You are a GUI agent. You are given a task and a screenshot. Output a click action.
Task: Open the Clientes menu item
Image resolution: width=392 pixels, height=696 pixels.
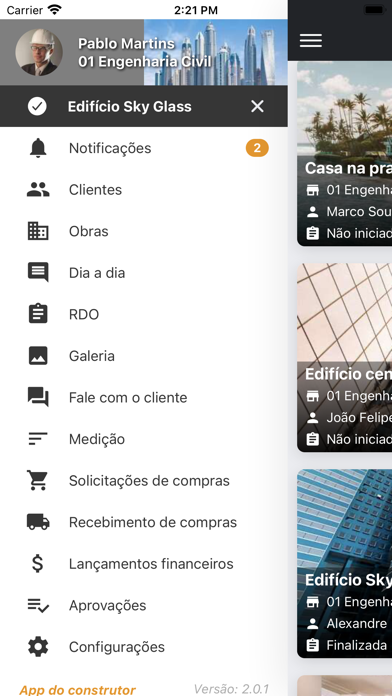(x=144, y=190)
